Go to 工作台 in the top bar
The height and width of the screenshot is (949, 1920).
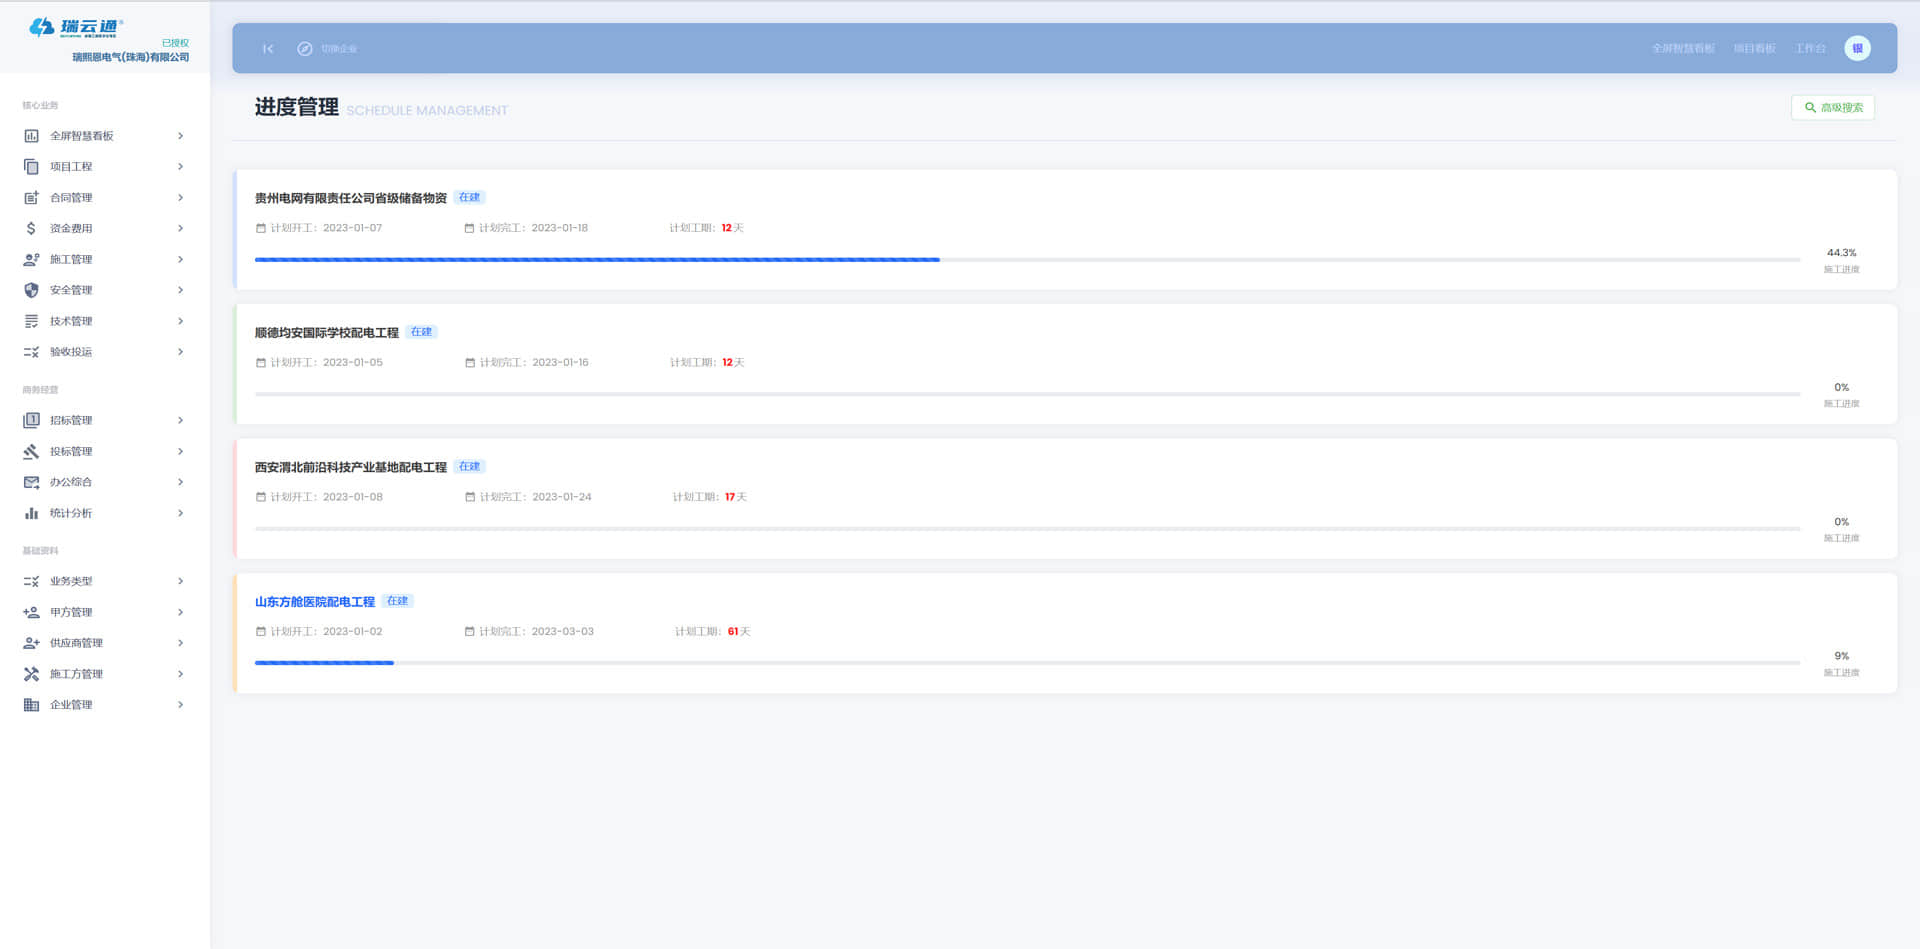click(x=1809, y=49)
